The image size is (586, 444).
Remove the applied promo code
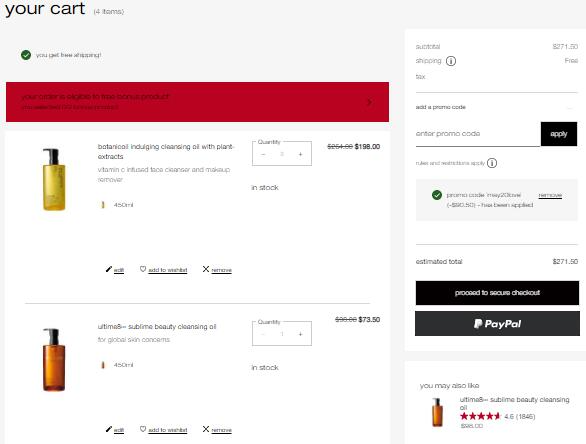550,195
